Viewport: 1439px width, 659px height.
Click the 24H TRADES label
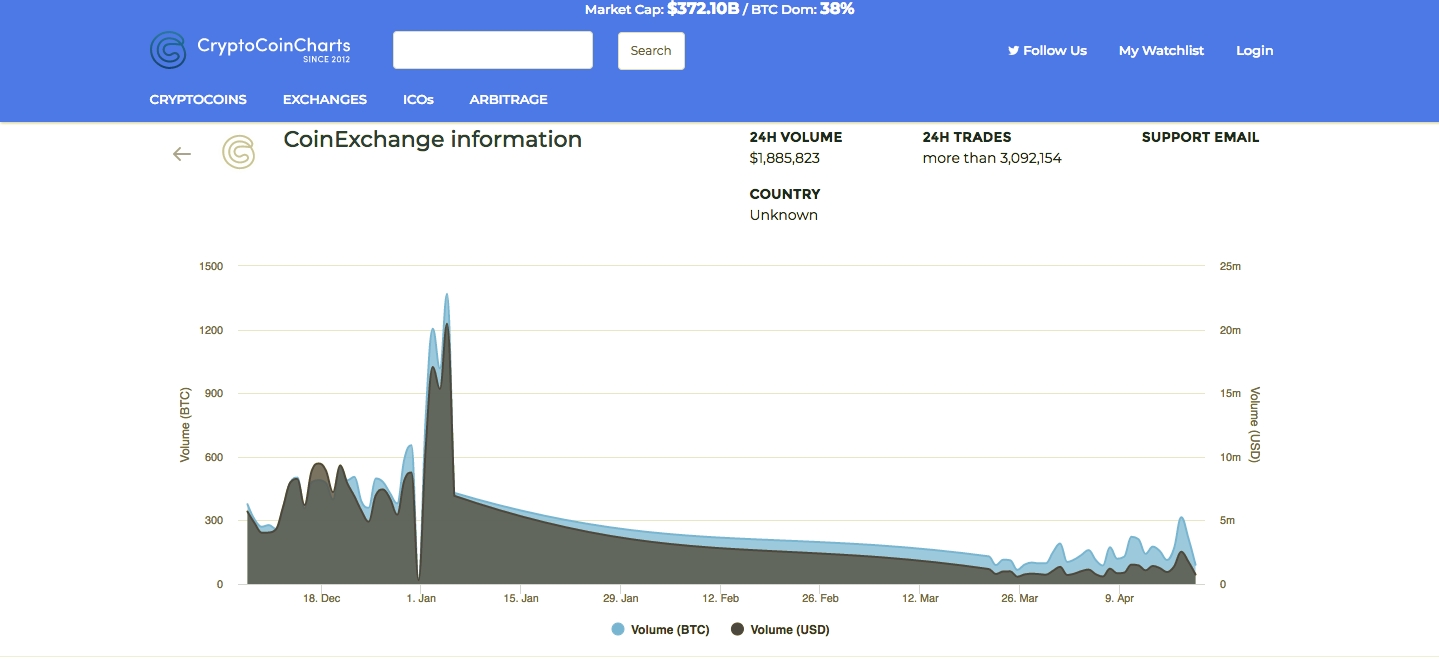click(967, 137)
